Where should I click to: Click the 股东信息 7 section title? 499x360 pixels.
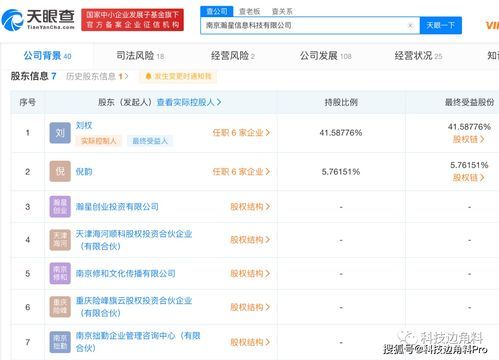[33, 76]
